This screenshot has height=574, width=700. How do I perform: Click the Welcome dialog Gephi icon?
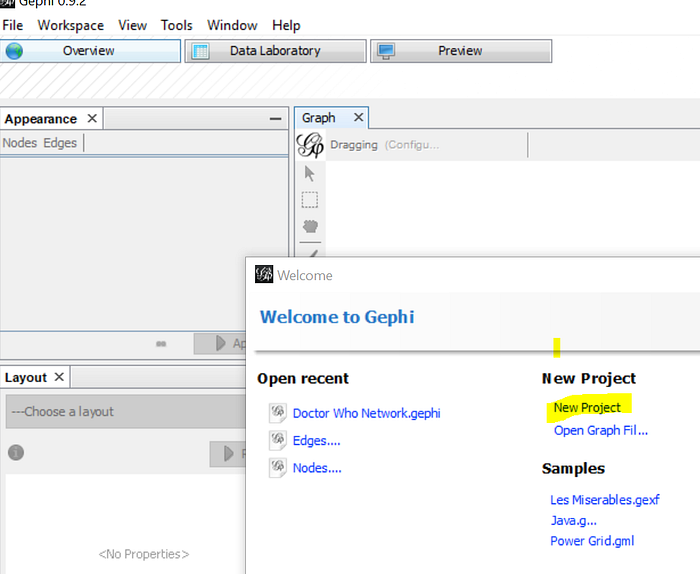point(264,274)
